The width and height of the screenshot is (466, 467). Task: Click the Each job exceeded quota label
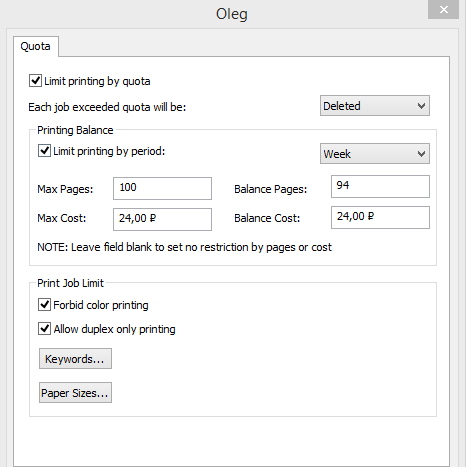(107, 107)
